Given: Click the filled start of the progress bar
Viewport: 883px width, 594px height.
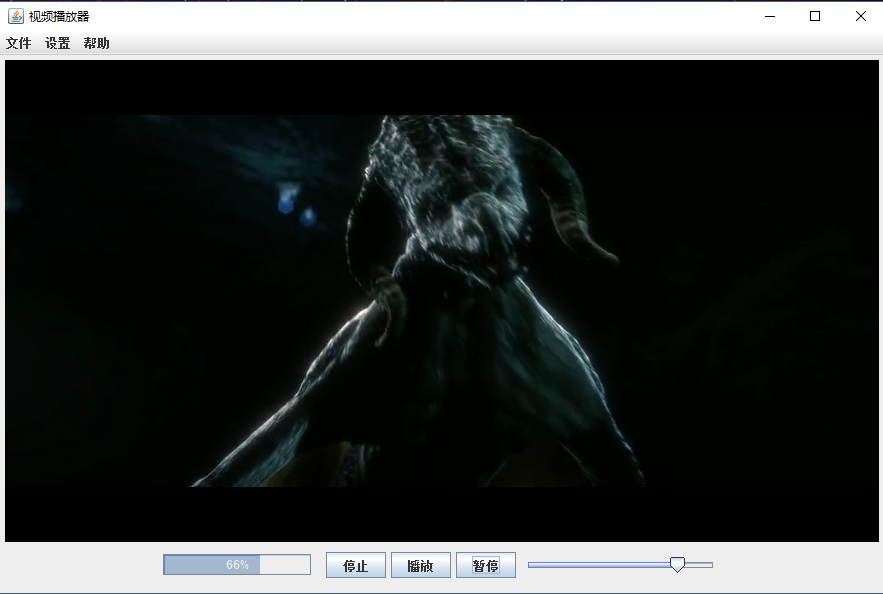Looking at the screenshot, I should coord(185,565).
